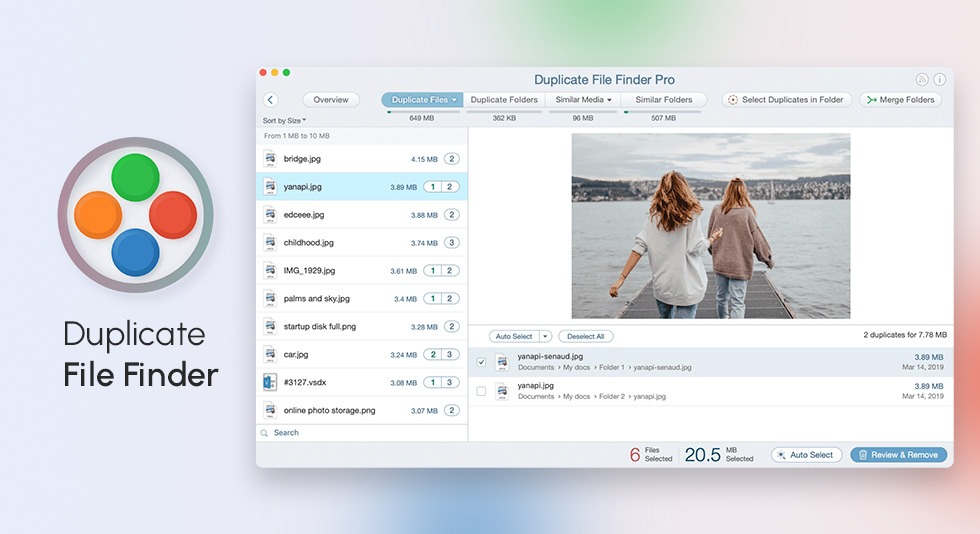Switch to the Similar Media tab
Screen dimensions: 980x534
583,99
